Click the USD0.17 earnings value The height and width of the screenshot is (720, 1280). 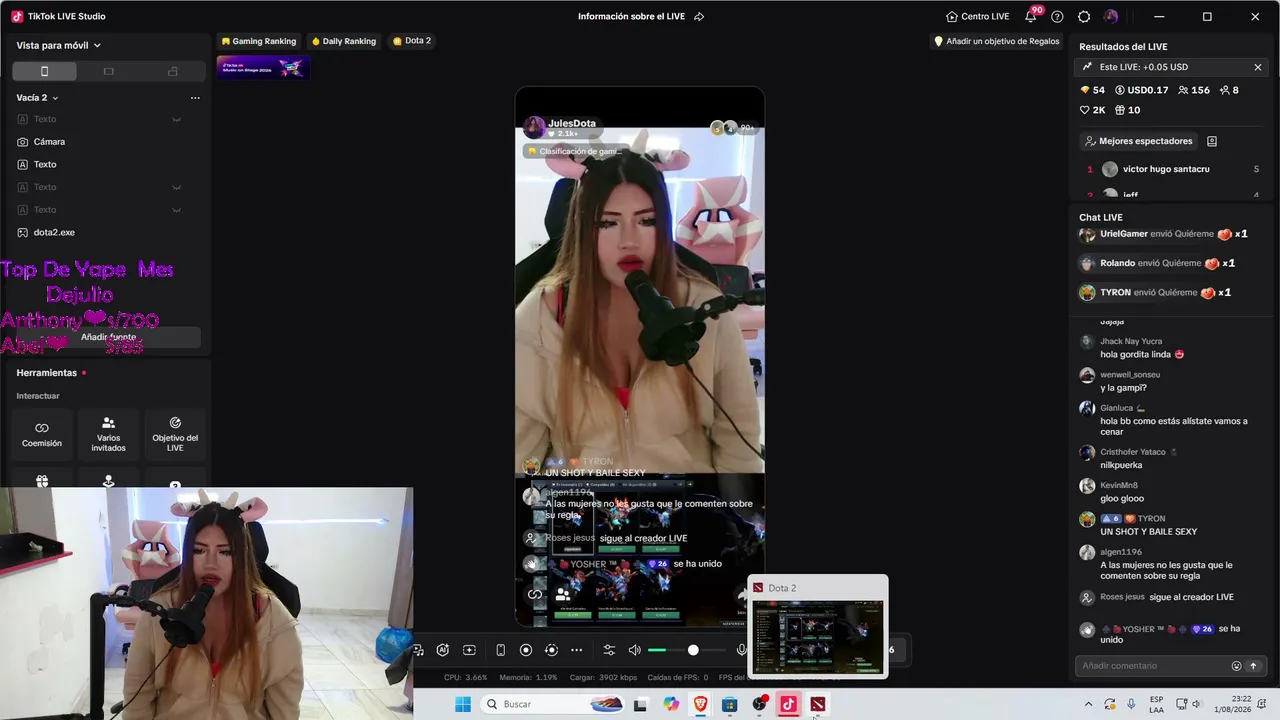click(x=1141, y=90)
